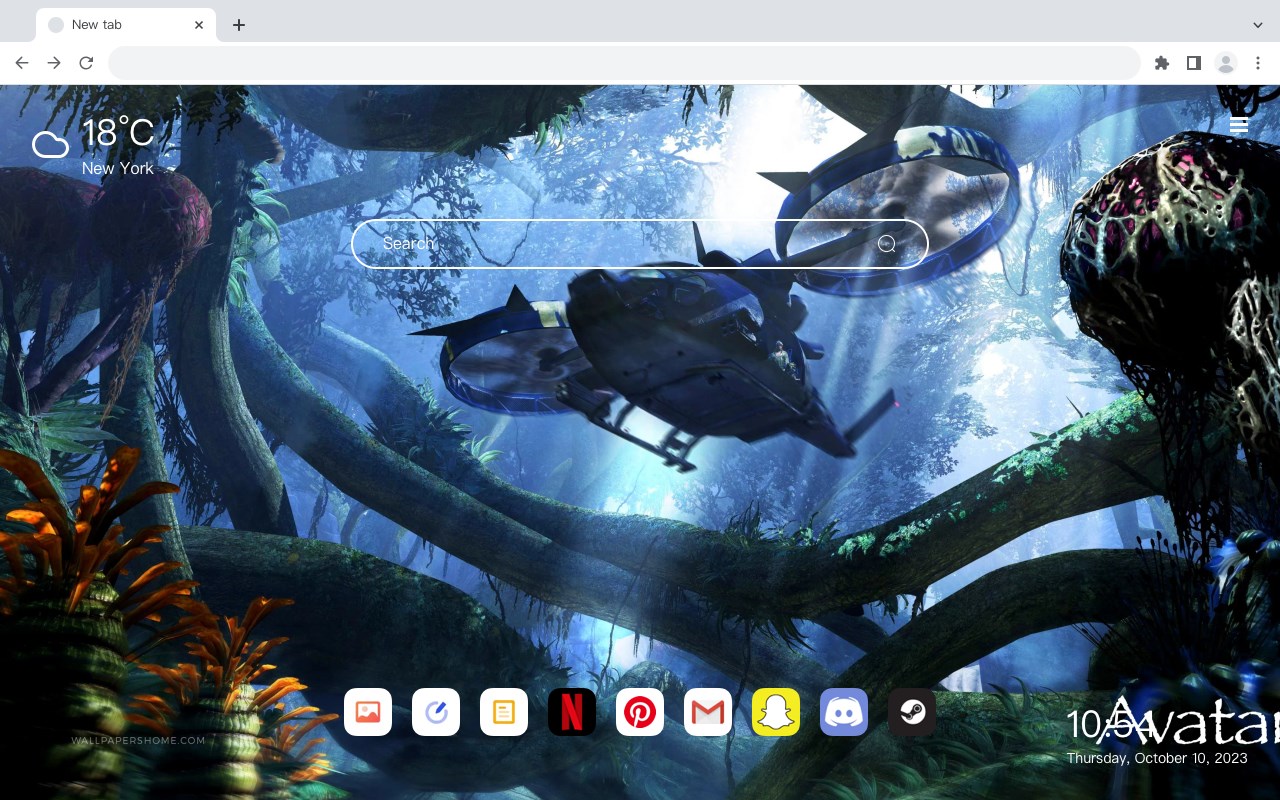Image resolution: width=1280 pixels, height=800 pixels.
Task: Open the Discord shortcut
Action: pos(844,712)
